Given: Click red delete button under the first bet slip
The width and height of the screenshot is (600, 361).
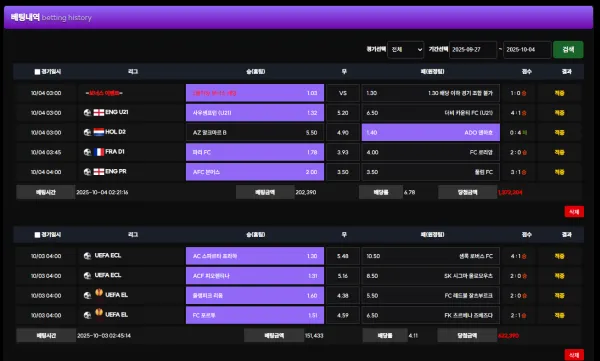Looking at the screenshot, I should pyautogui.click(x=574, y=212).
